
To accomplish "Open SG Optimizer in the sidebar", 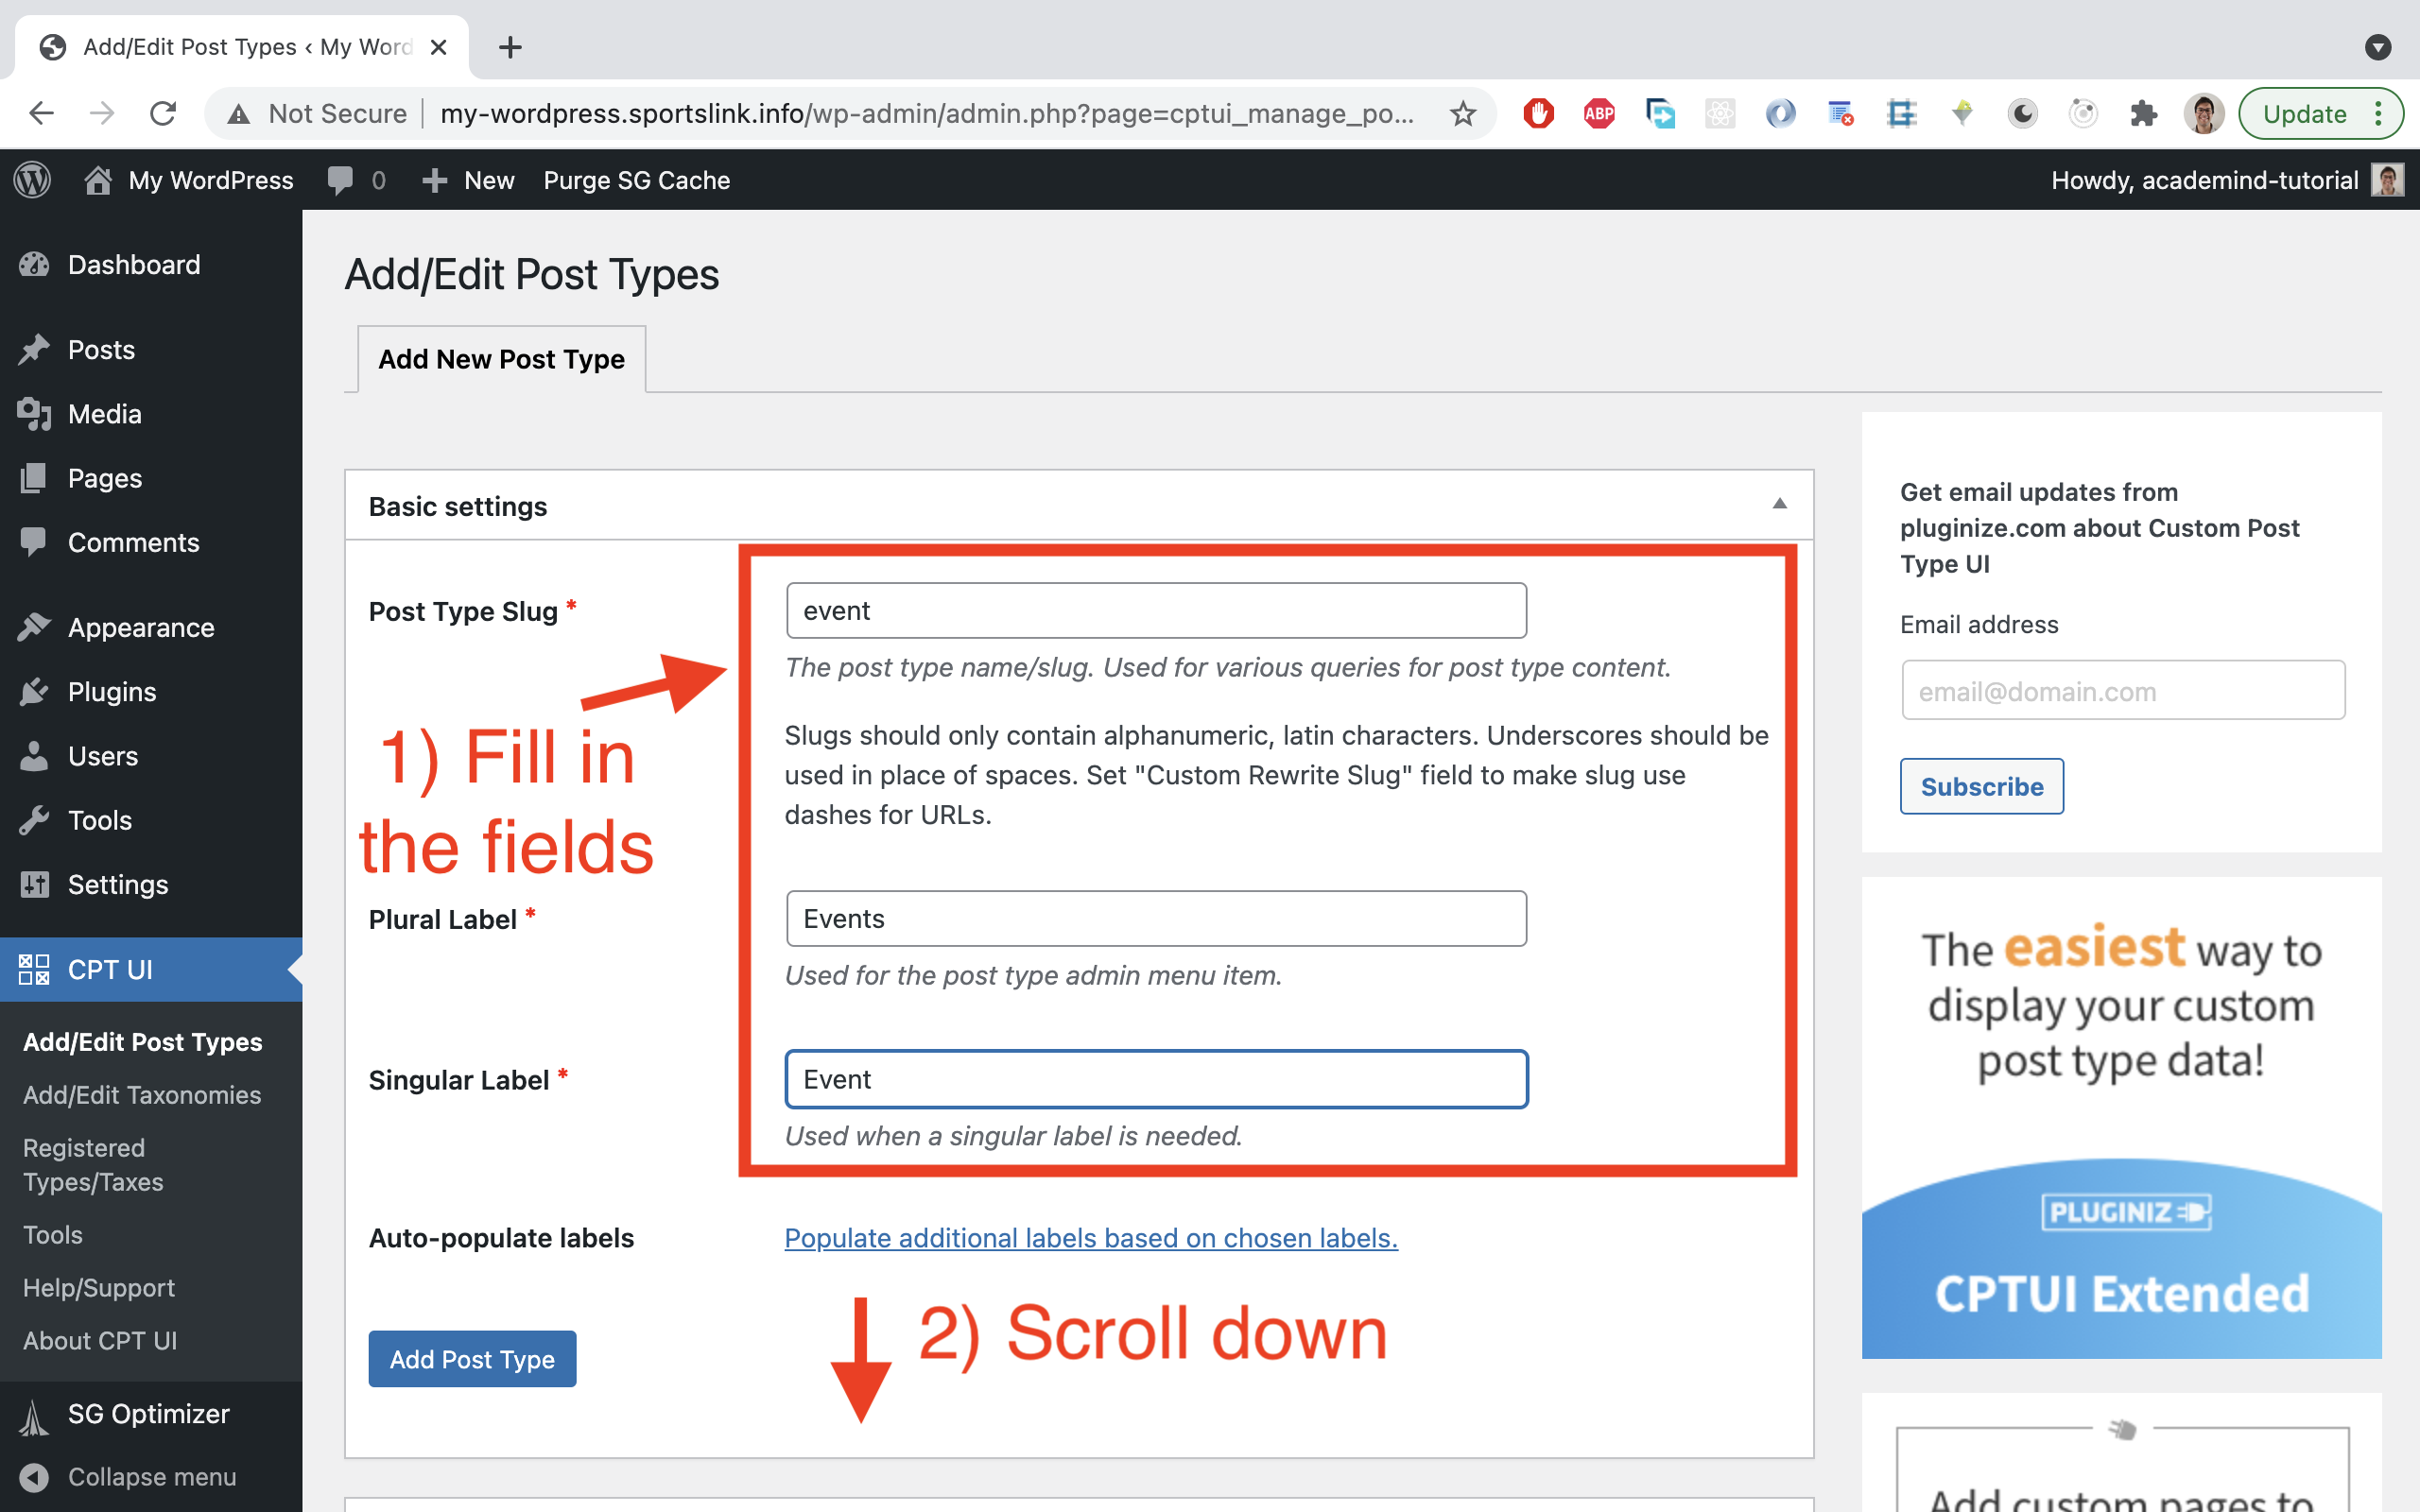I will pos(147,1413).
